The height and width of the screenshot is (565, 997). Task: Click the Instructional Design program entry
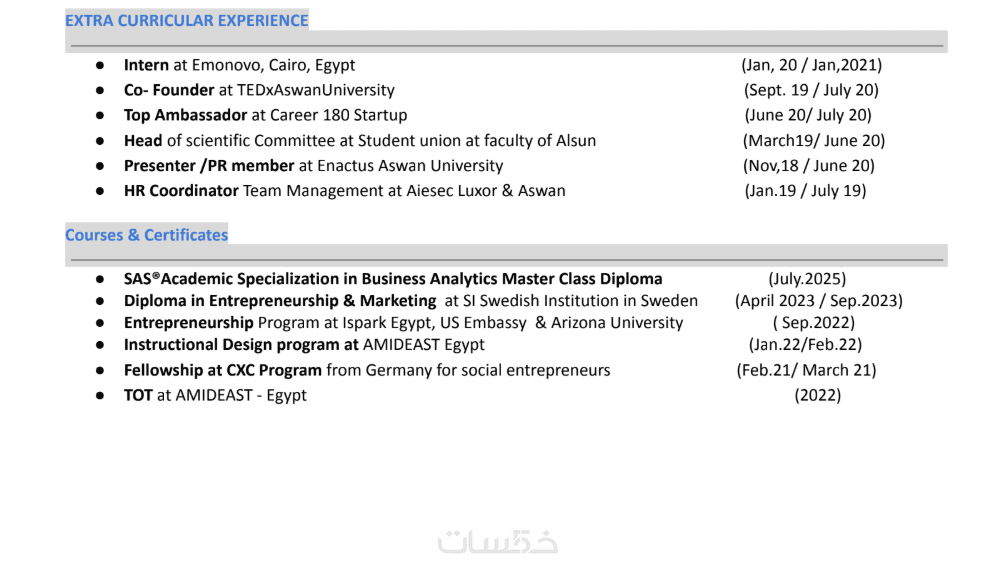(304, 344)
